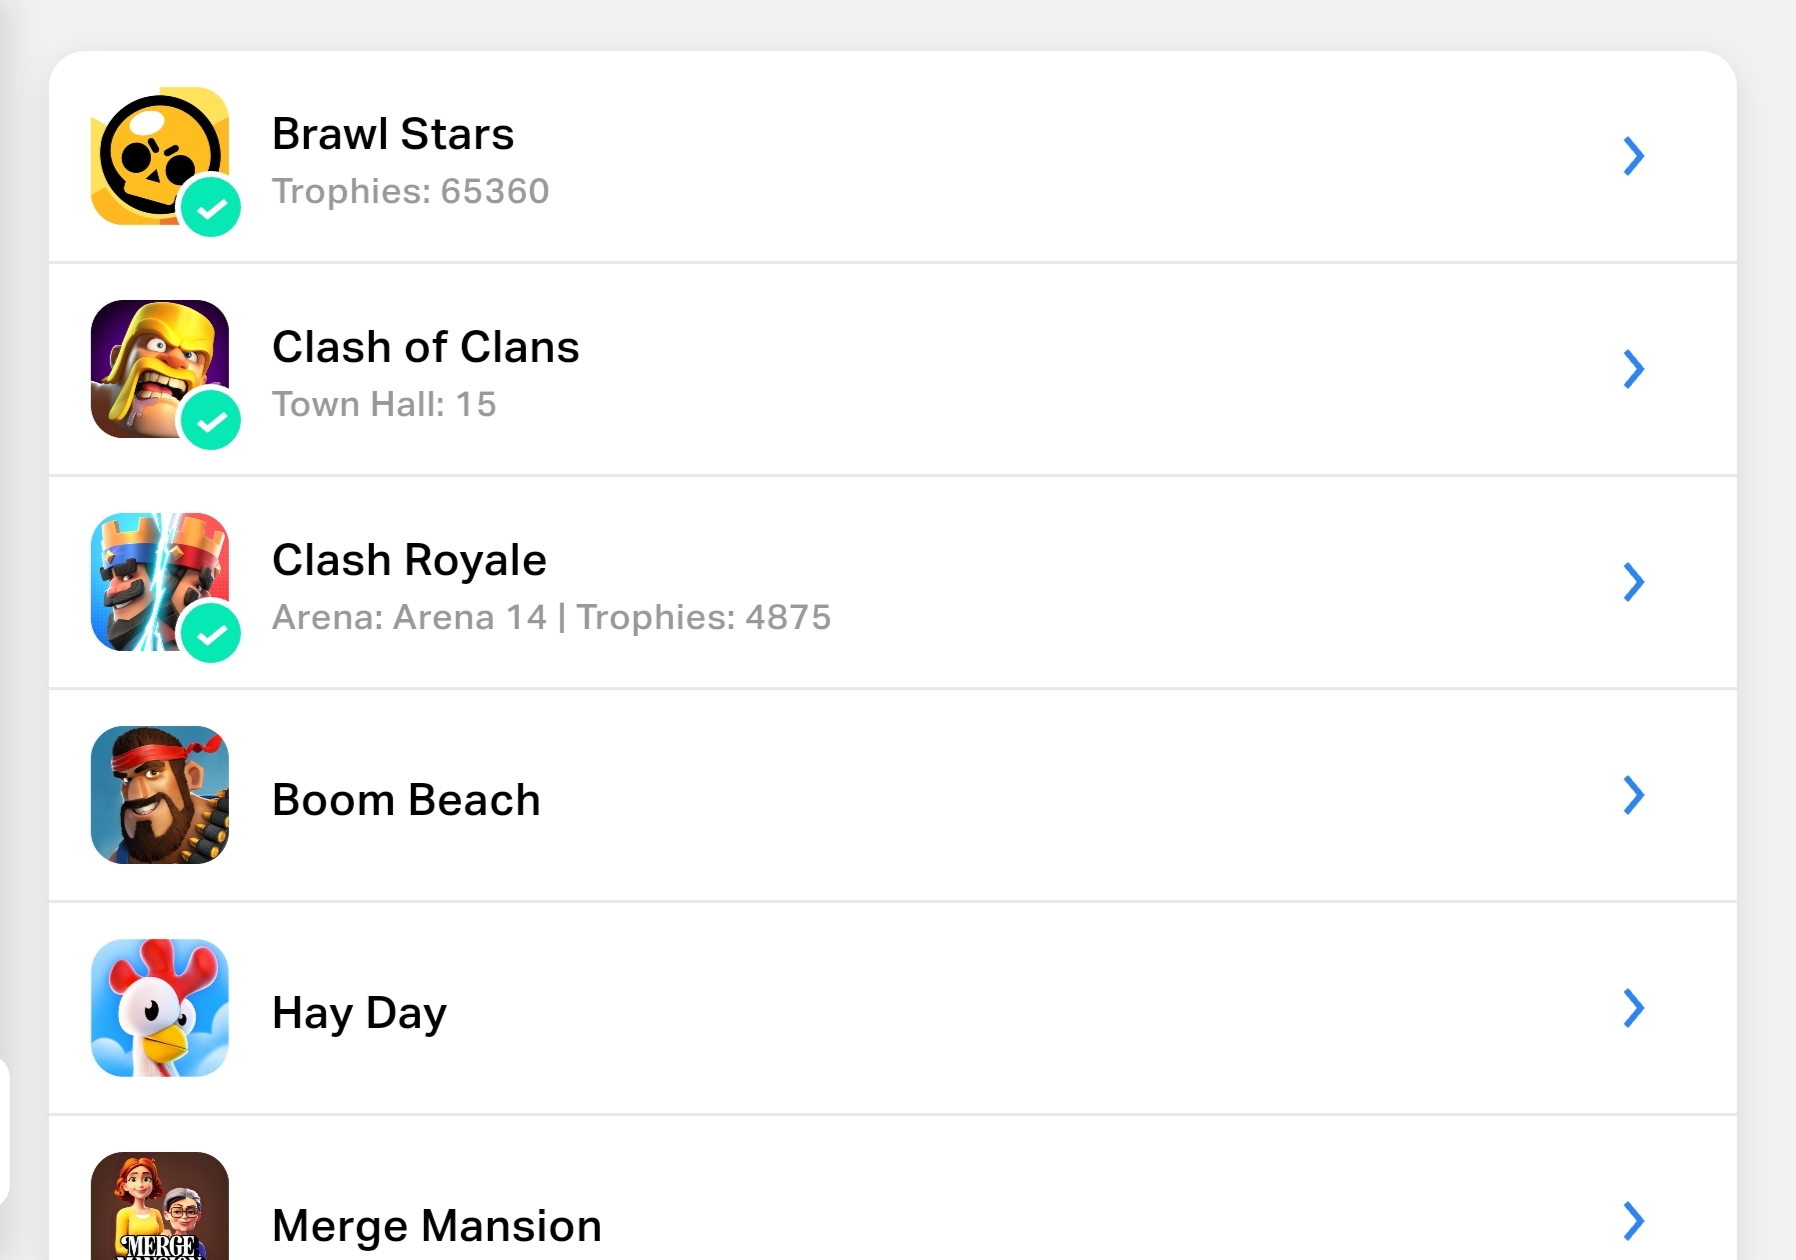This screenshot has height=1260, width=1796.
Task: Open the Brawl Stars game icon
Action: coord(160,156)
